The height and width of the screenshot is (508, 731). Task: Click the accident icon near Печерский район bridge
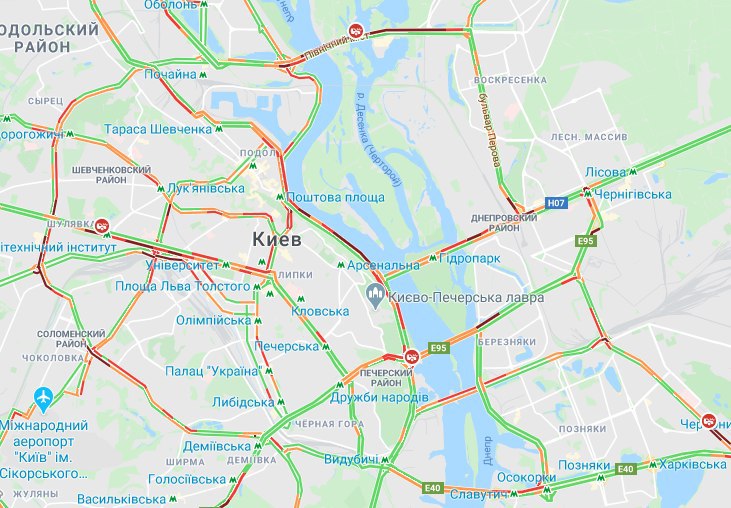[411, 357]
